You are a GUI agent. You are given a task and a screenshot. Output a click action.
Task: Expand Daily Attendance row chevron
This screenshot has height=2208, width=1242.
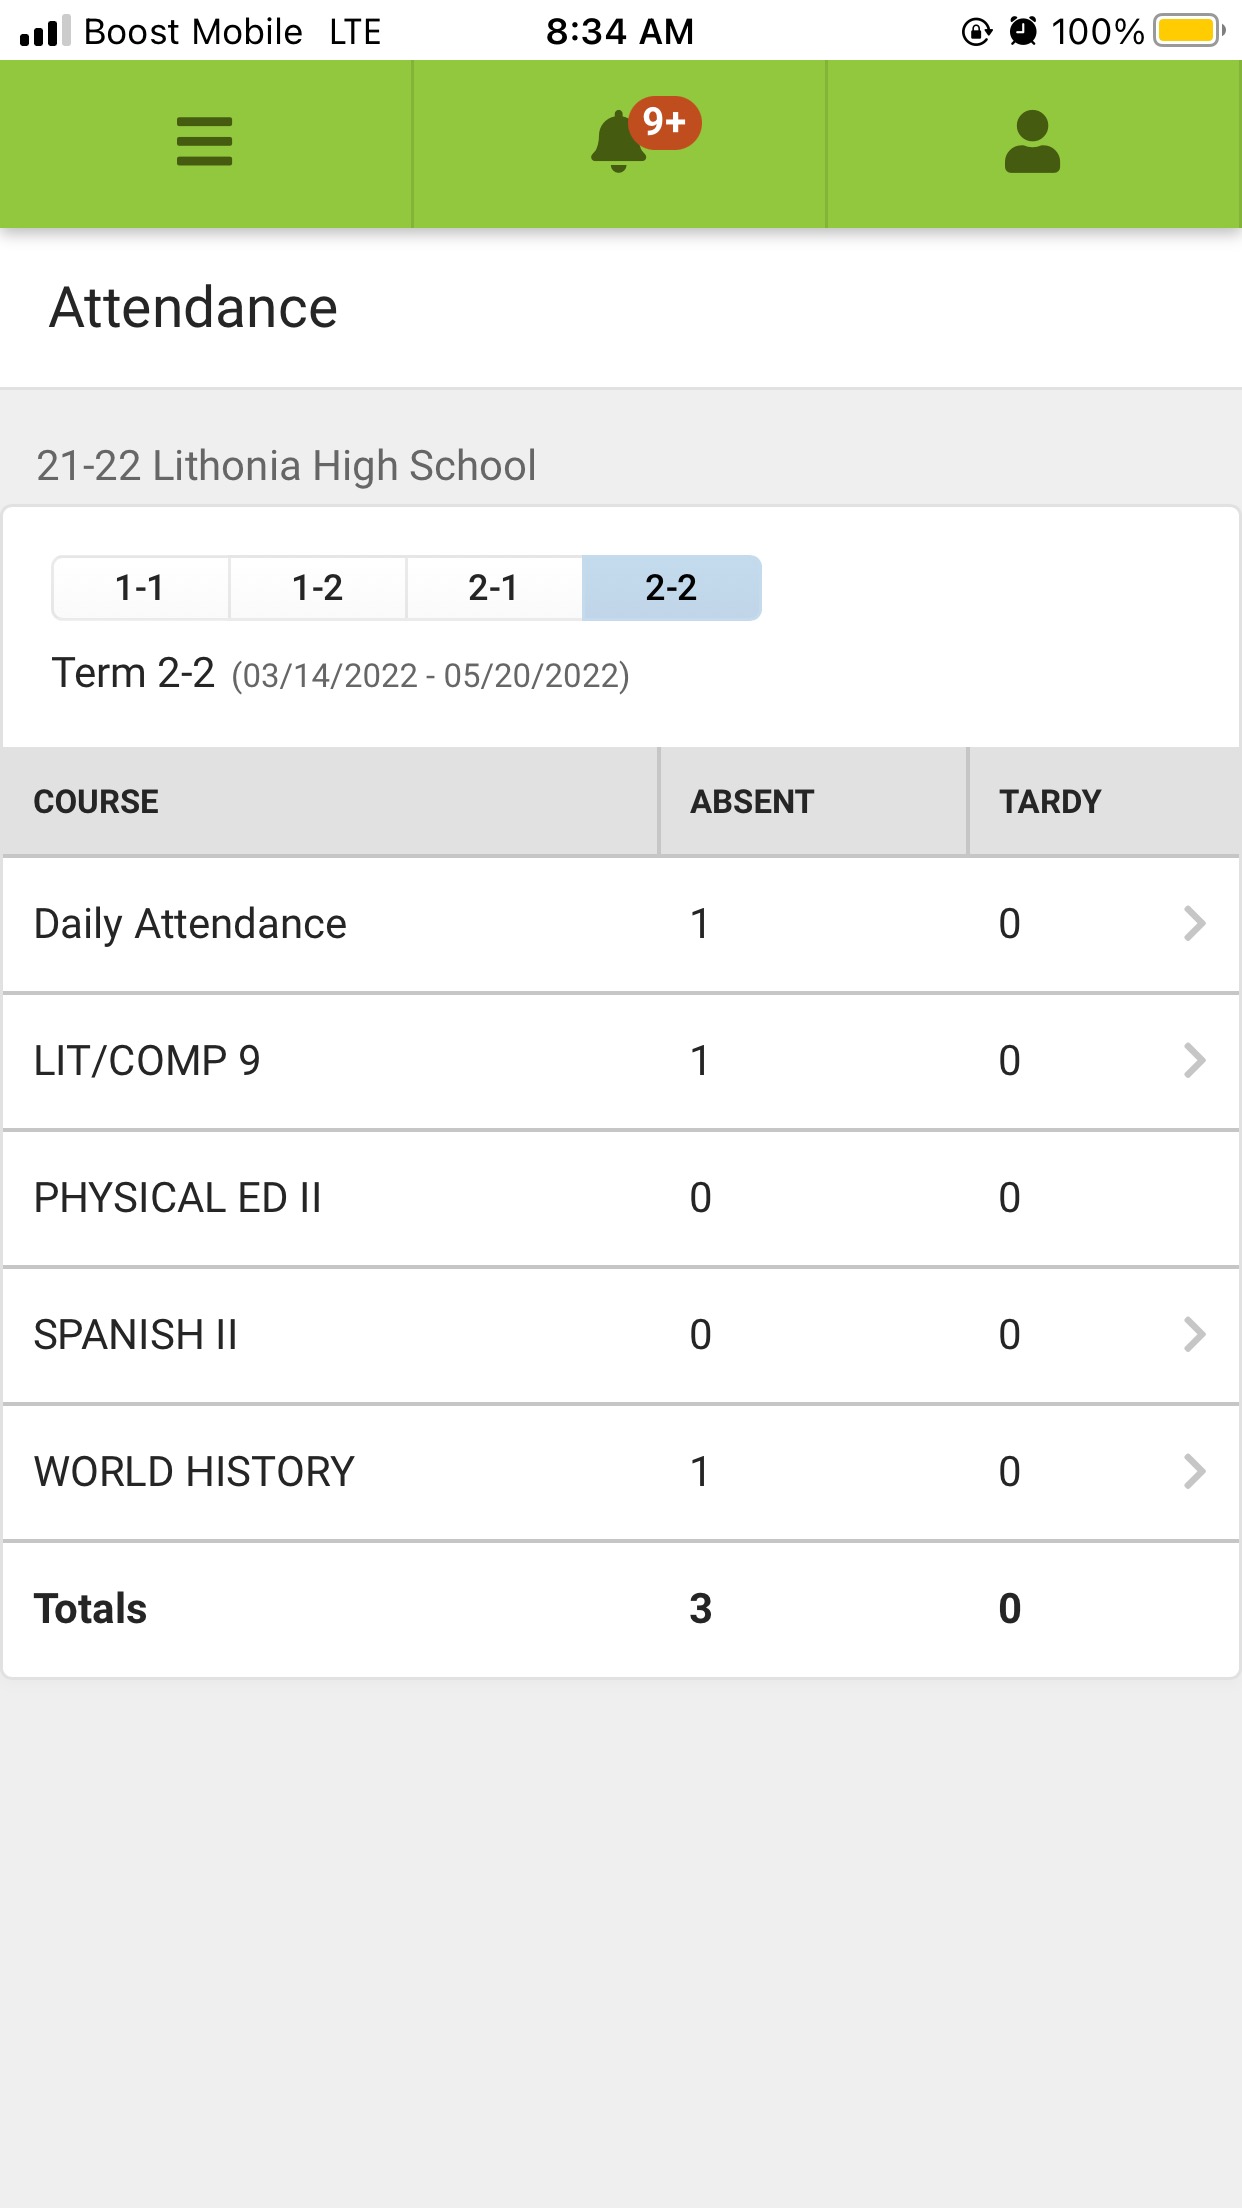[1194, 924]
